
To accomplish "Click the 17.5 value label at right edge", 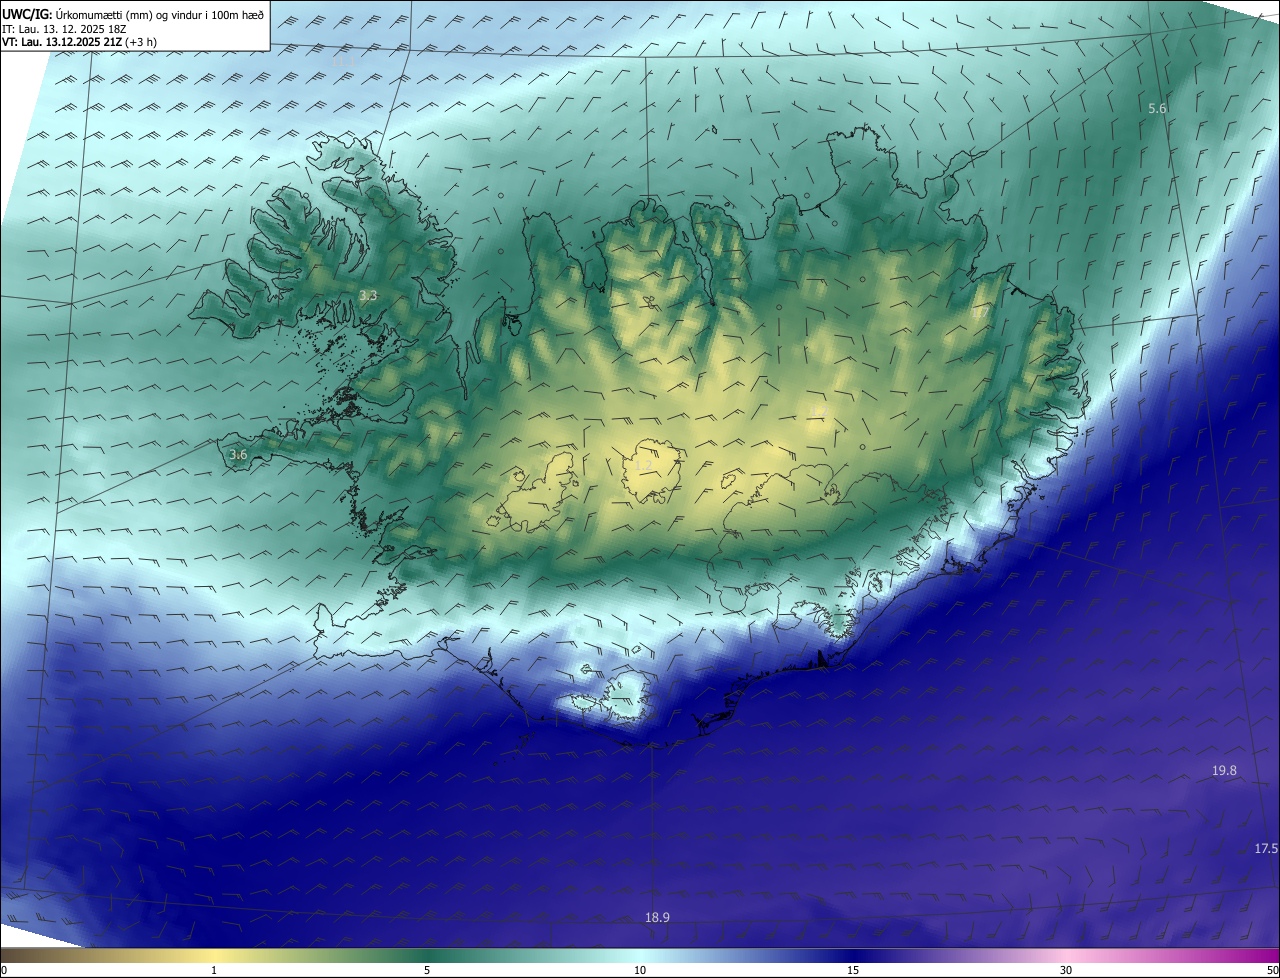I will point(1265,848).
